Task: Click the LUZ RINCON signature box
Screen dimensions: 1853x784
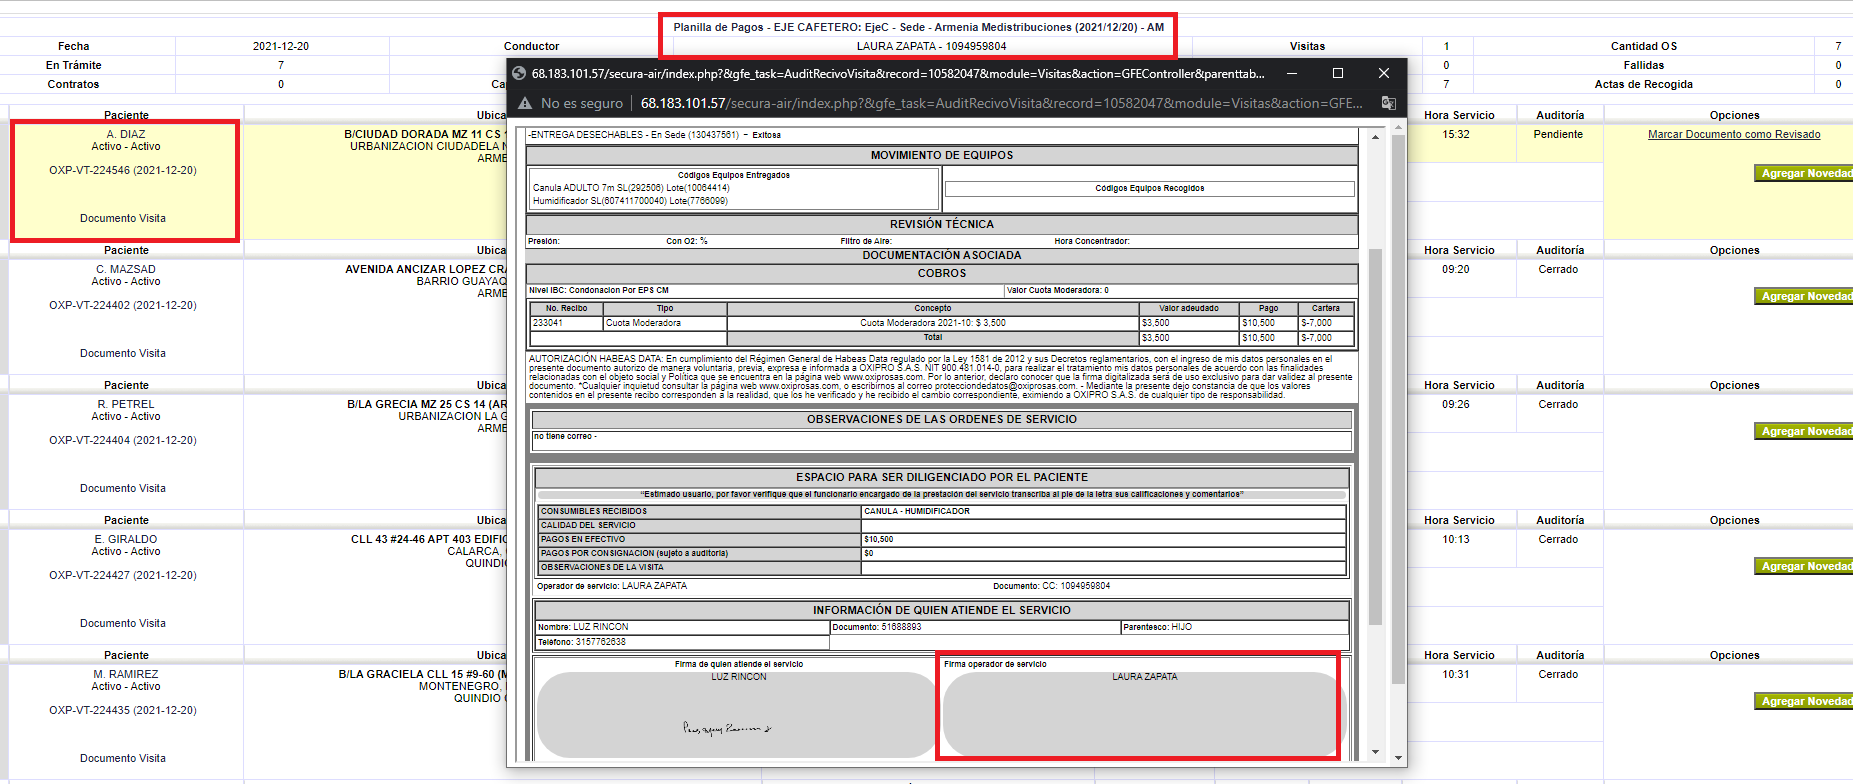Action: 736,715
